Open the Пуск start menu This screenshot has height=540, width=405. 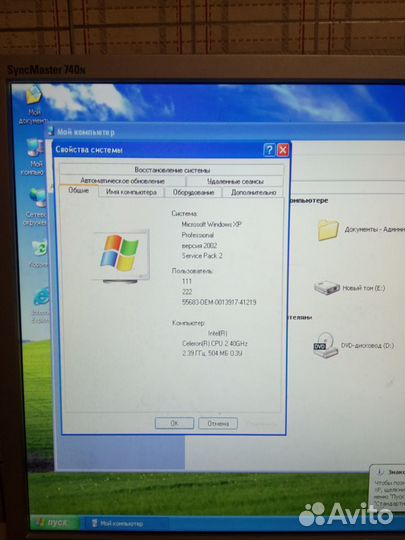coord(54,522)
